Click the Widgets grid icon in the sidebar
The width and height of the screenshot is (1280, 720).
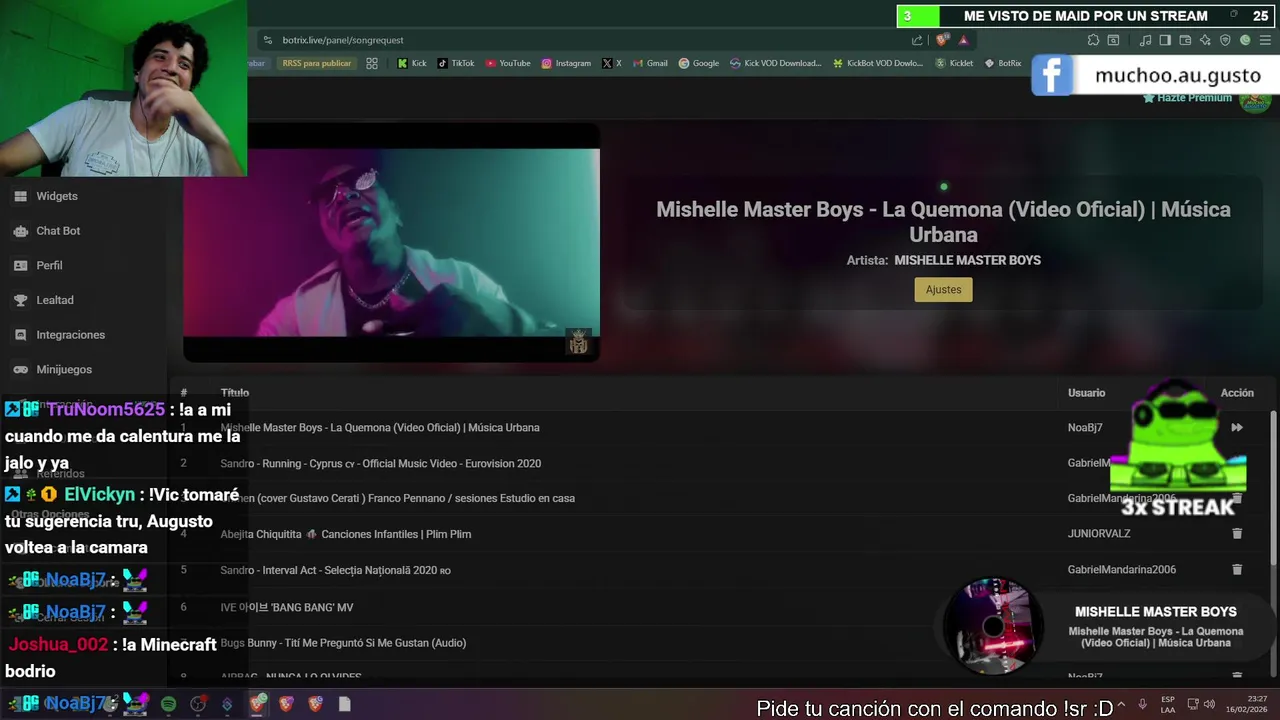point(20,196)
